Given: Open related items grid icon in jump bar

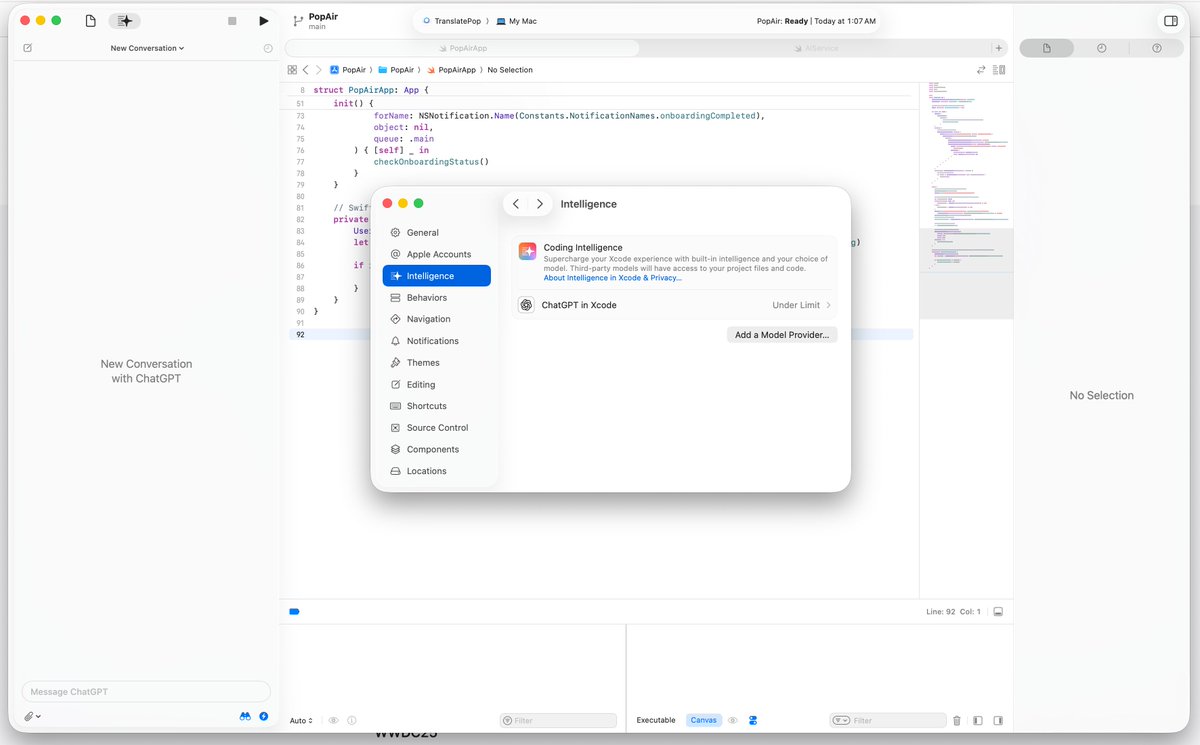Looking at the screenshot, I should (x=292, y=70).
